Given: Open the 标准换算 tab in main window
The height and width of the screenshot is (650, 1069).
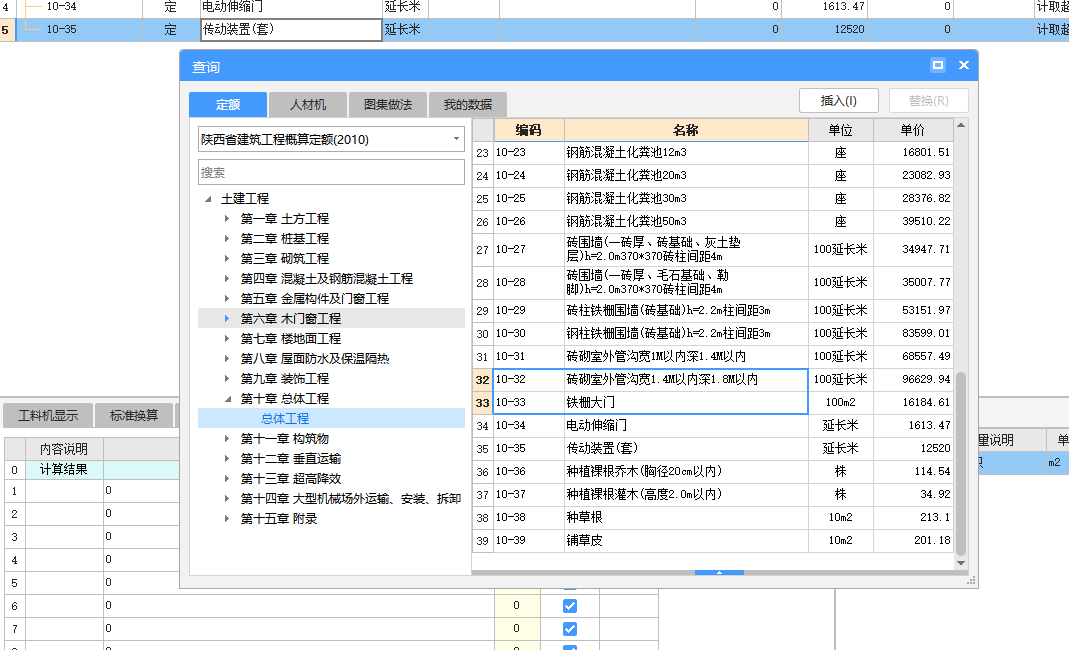Looking at the screenshot, I should coord(134,415).
